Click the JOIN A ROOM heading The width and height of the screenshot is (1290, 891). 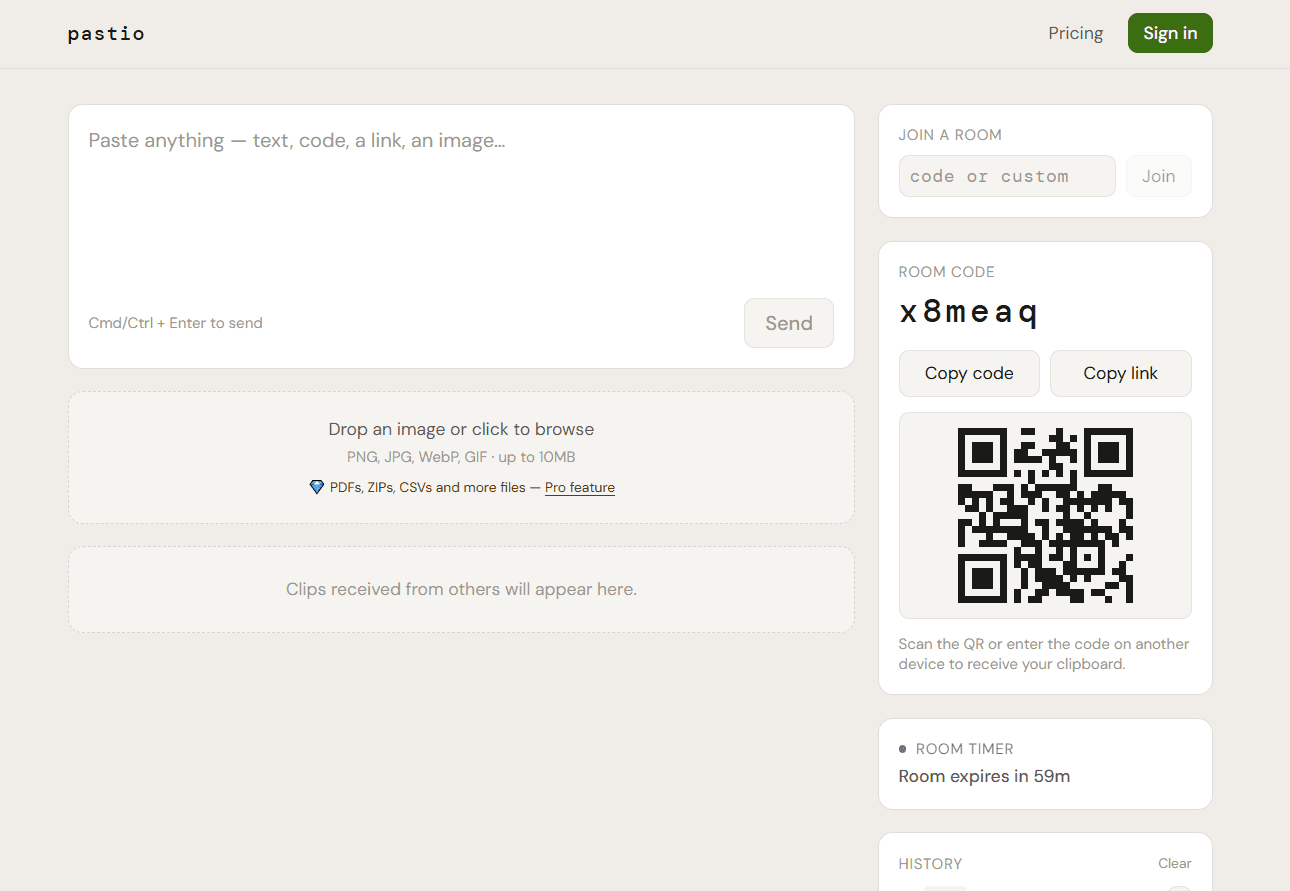pos(950,135)
